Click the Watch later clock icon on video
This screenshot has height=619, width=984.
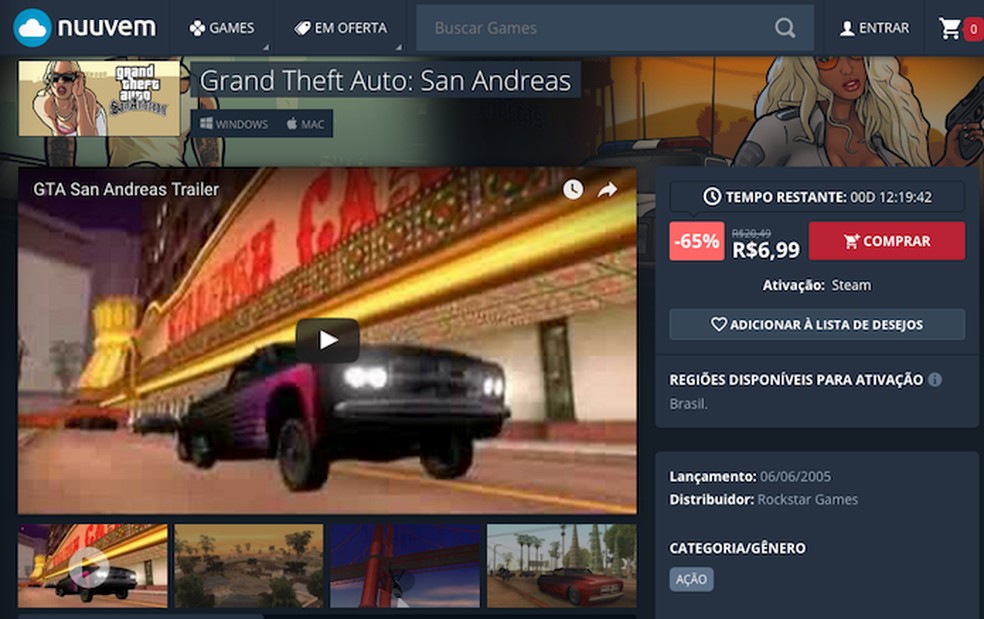[572, 189]
